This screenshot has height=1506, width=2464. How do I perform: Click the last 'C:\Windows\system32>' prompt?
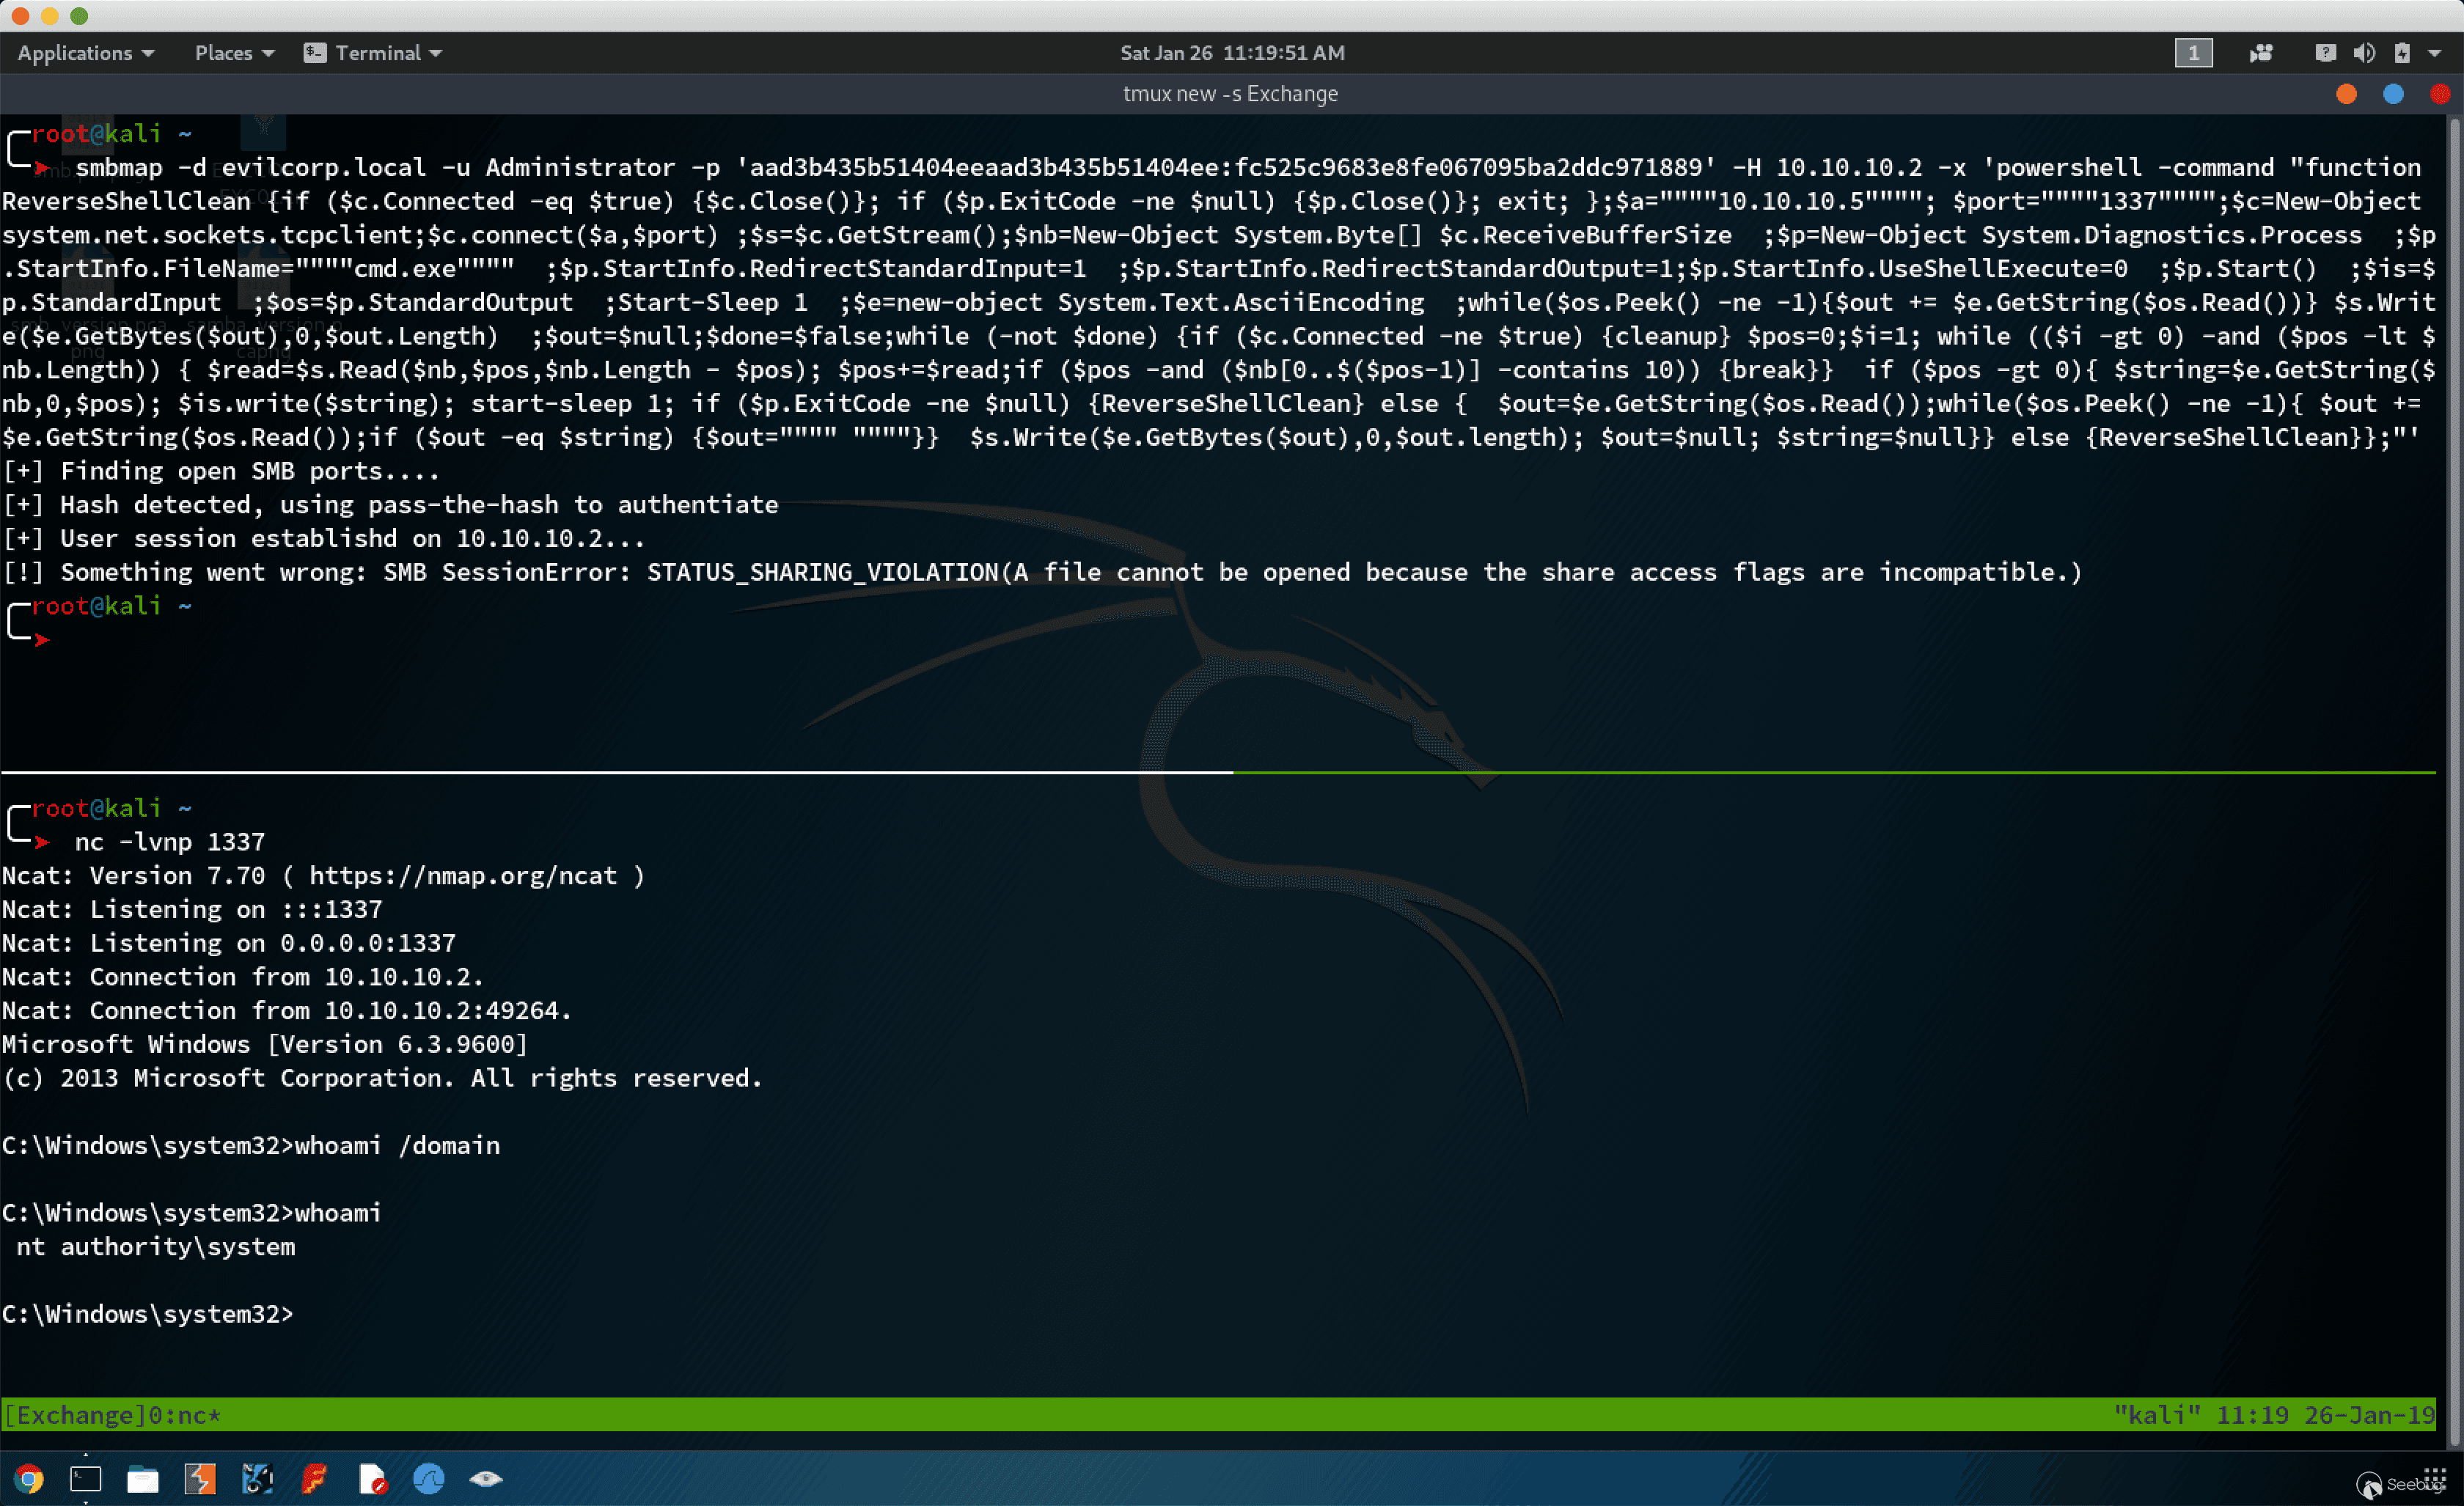click(148, 1314)
